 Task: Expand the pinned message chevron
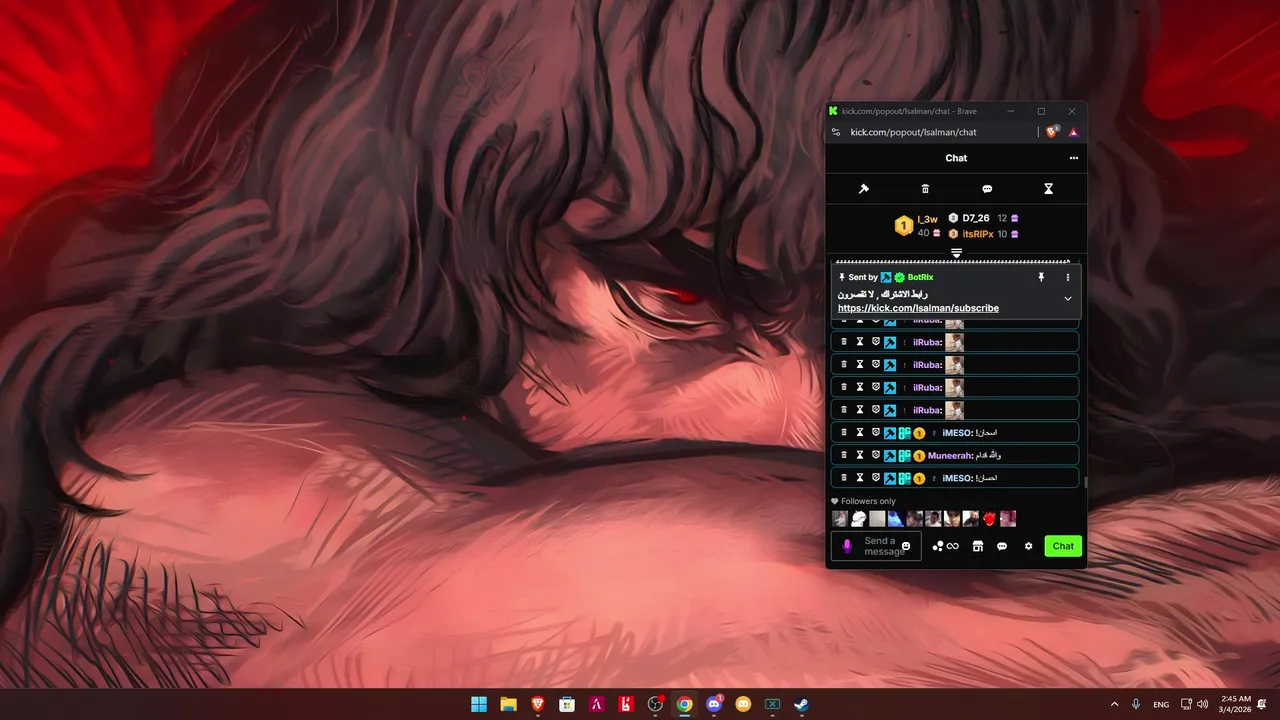[x=1067, y=298]
